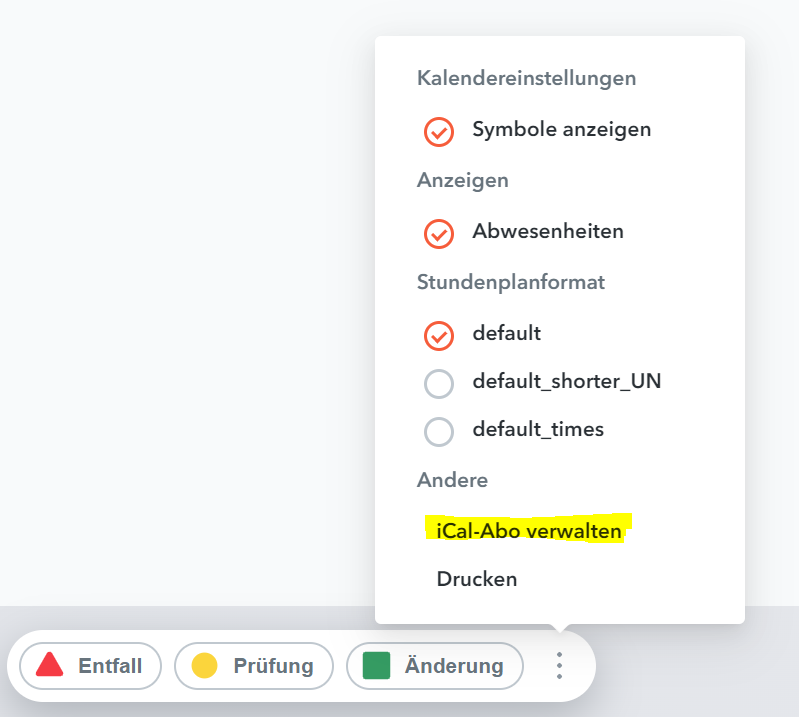Click the Stundenplanformat section heading
The height and width of the screenshot is (717, 799).
511,283
